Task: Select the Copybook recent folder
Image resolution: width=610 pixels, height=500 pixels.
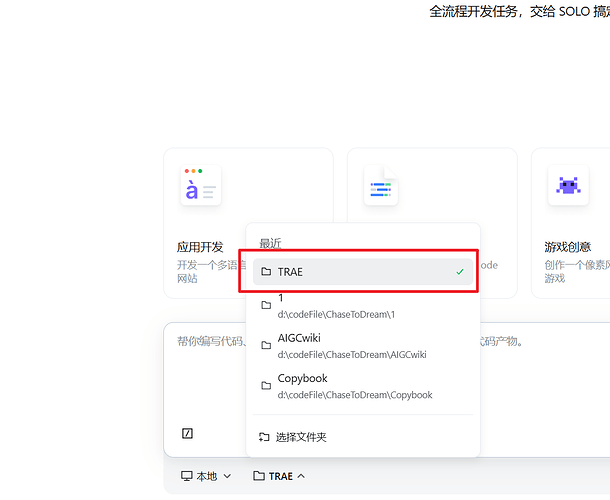Action: [363, 386]
